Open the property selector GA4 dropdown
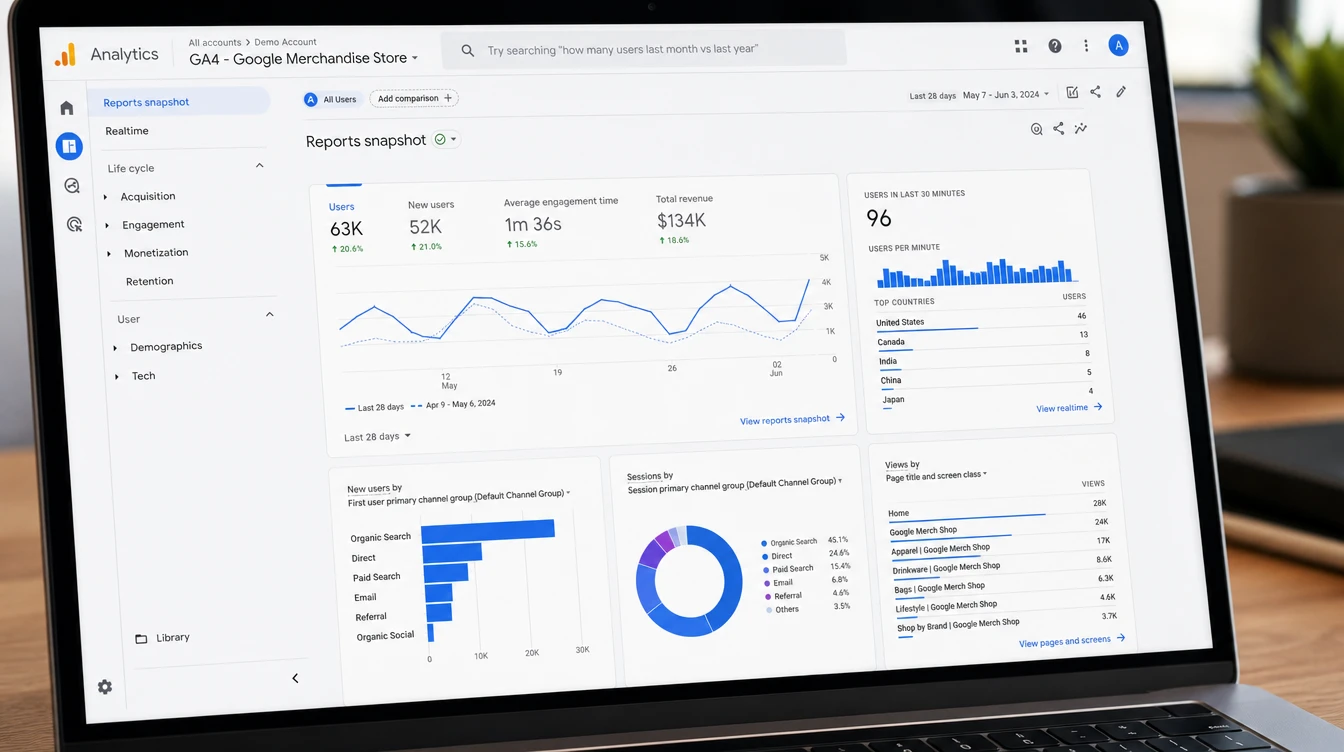Screen dimensions: 1344x752 [303, 58]
